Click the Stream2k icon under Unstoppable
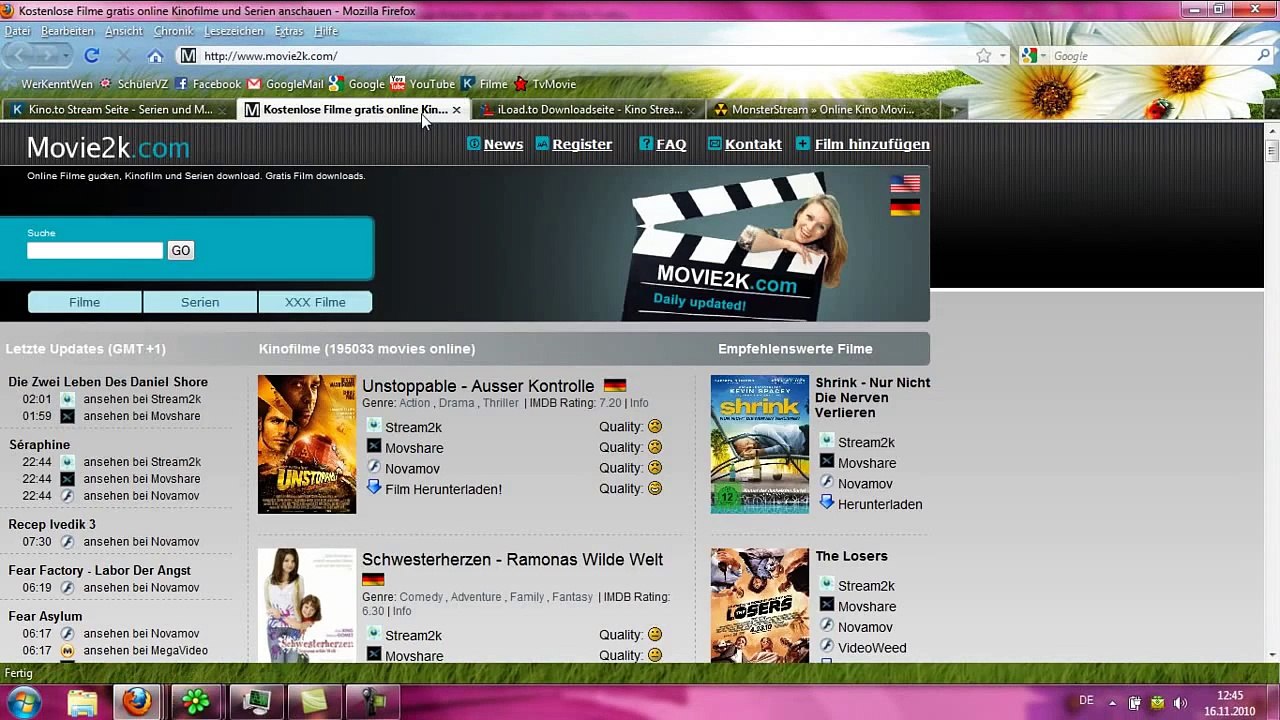 click(374, 426)
